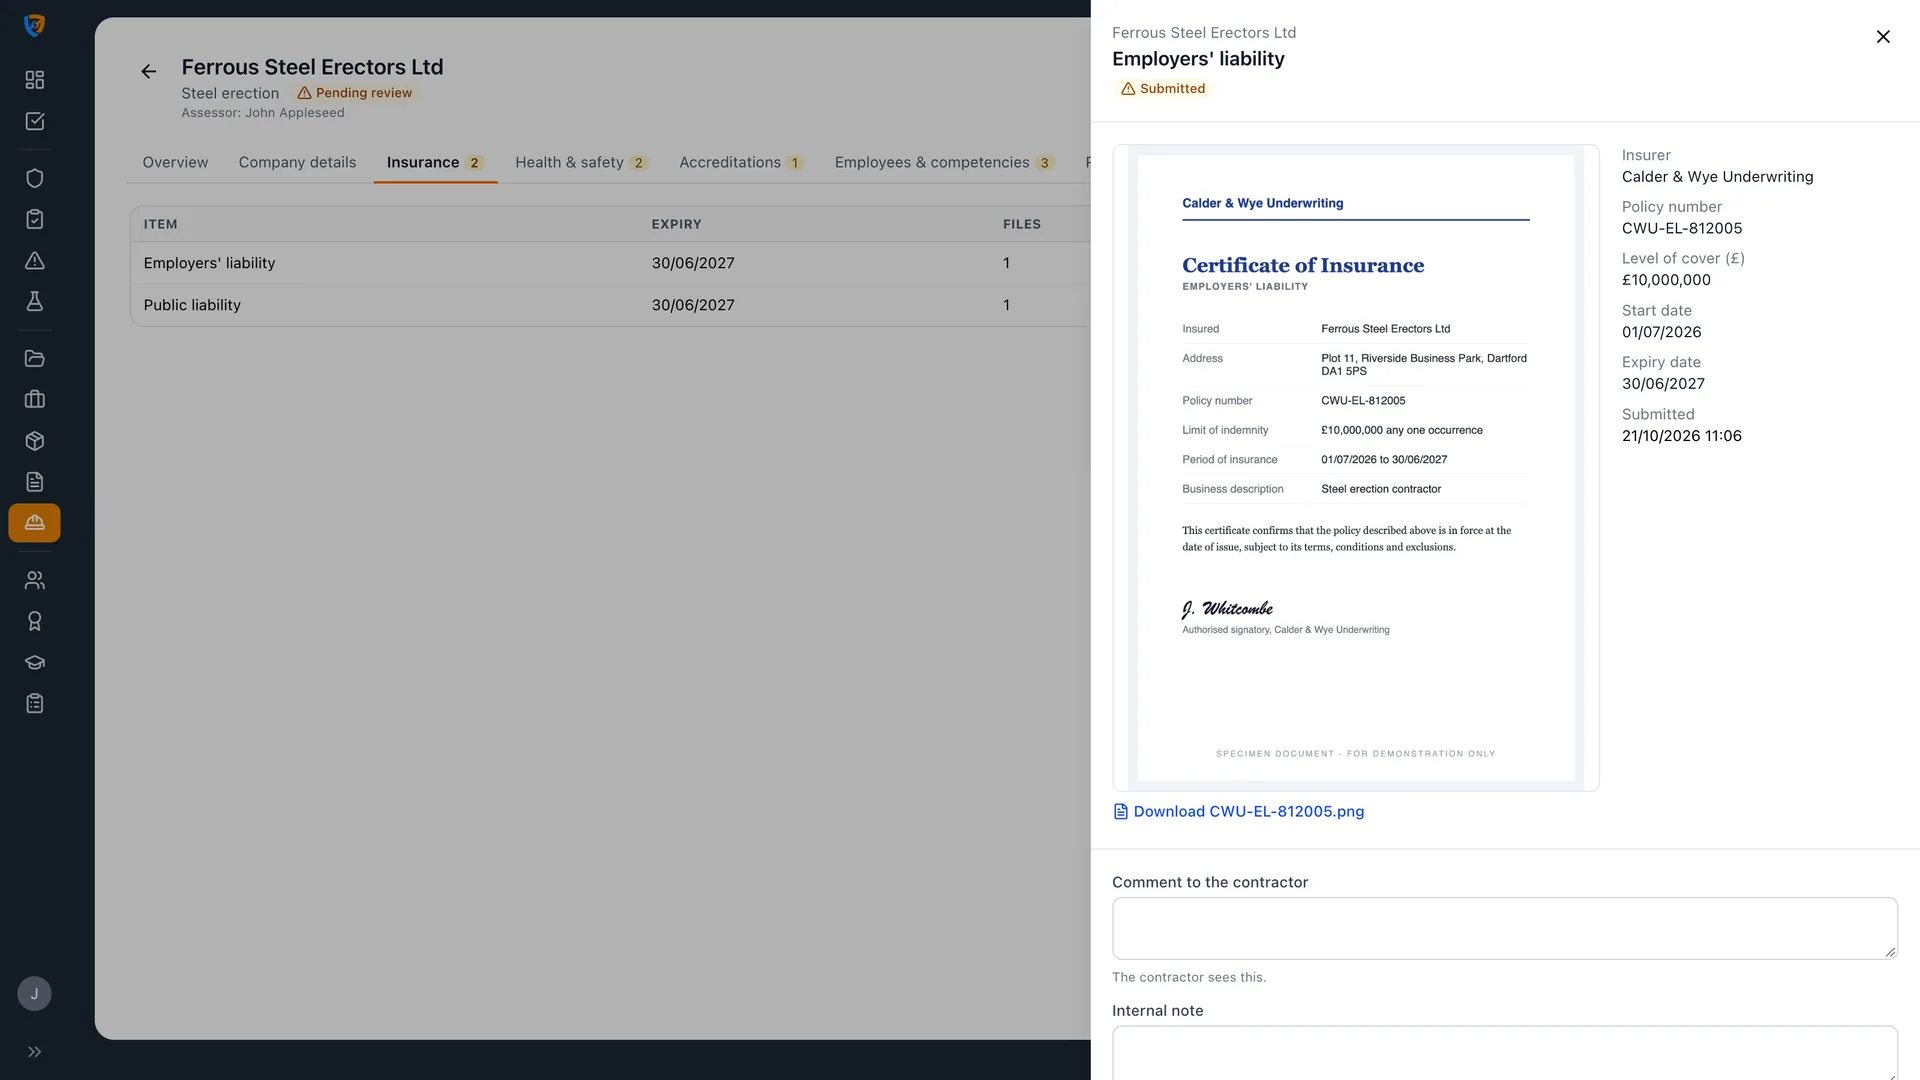
Task: Select the Insurance tab
Action: 435,162
